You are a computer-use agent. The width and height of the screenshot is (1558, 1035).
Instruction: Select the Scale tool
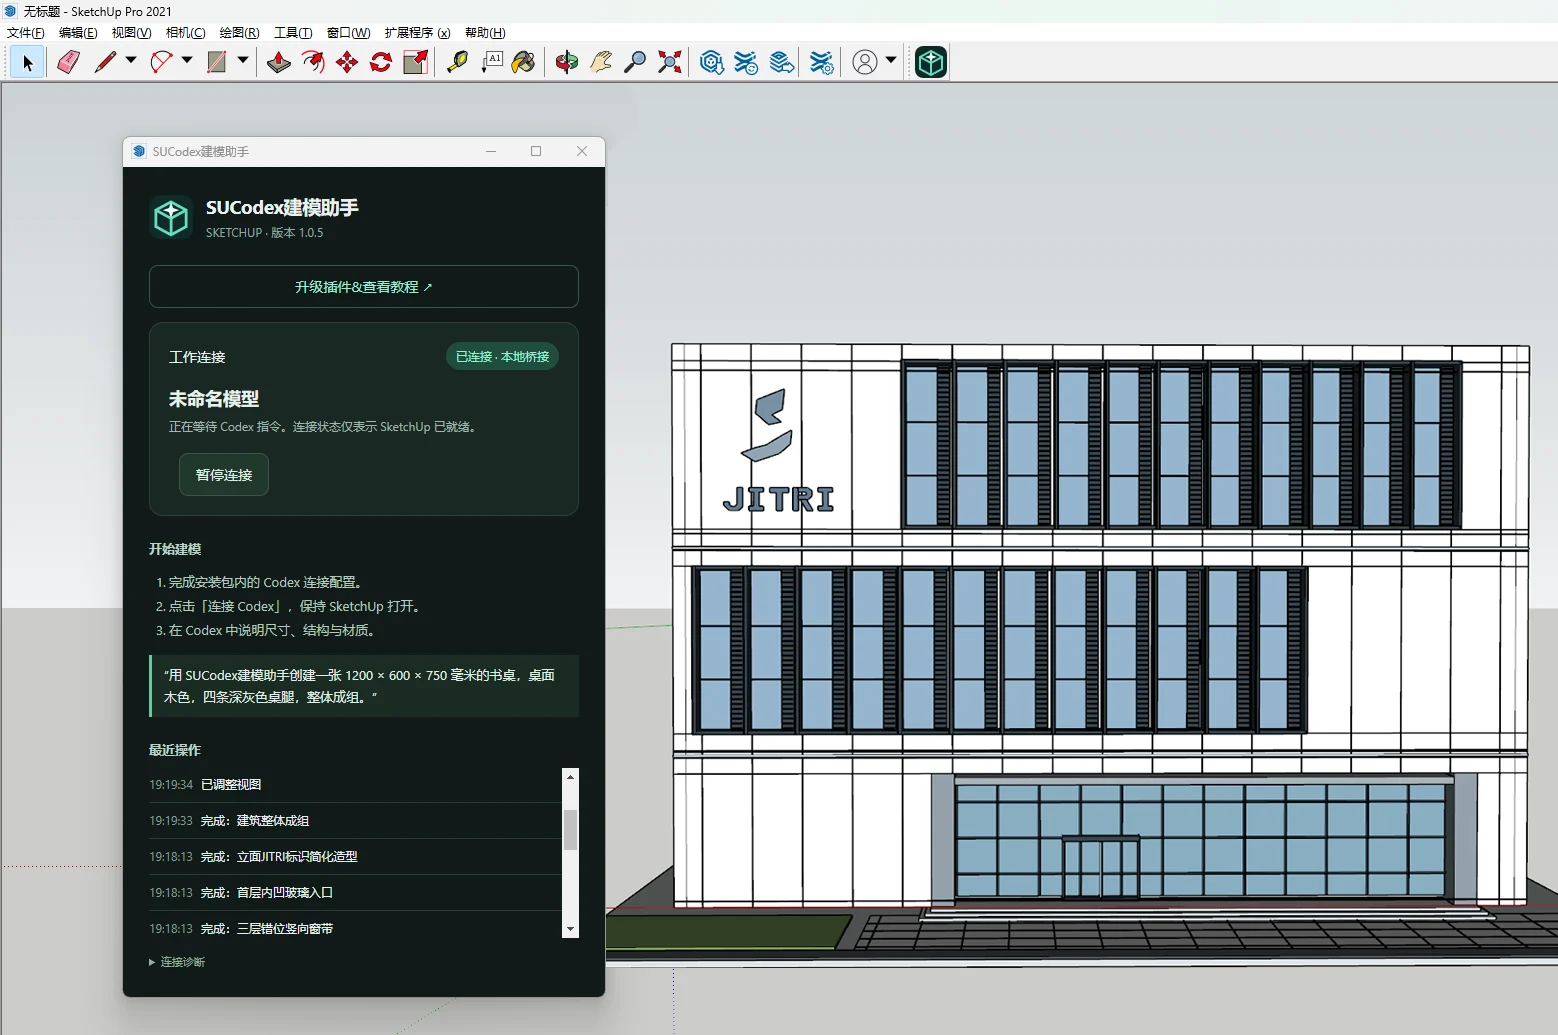[x=415, y=62]
